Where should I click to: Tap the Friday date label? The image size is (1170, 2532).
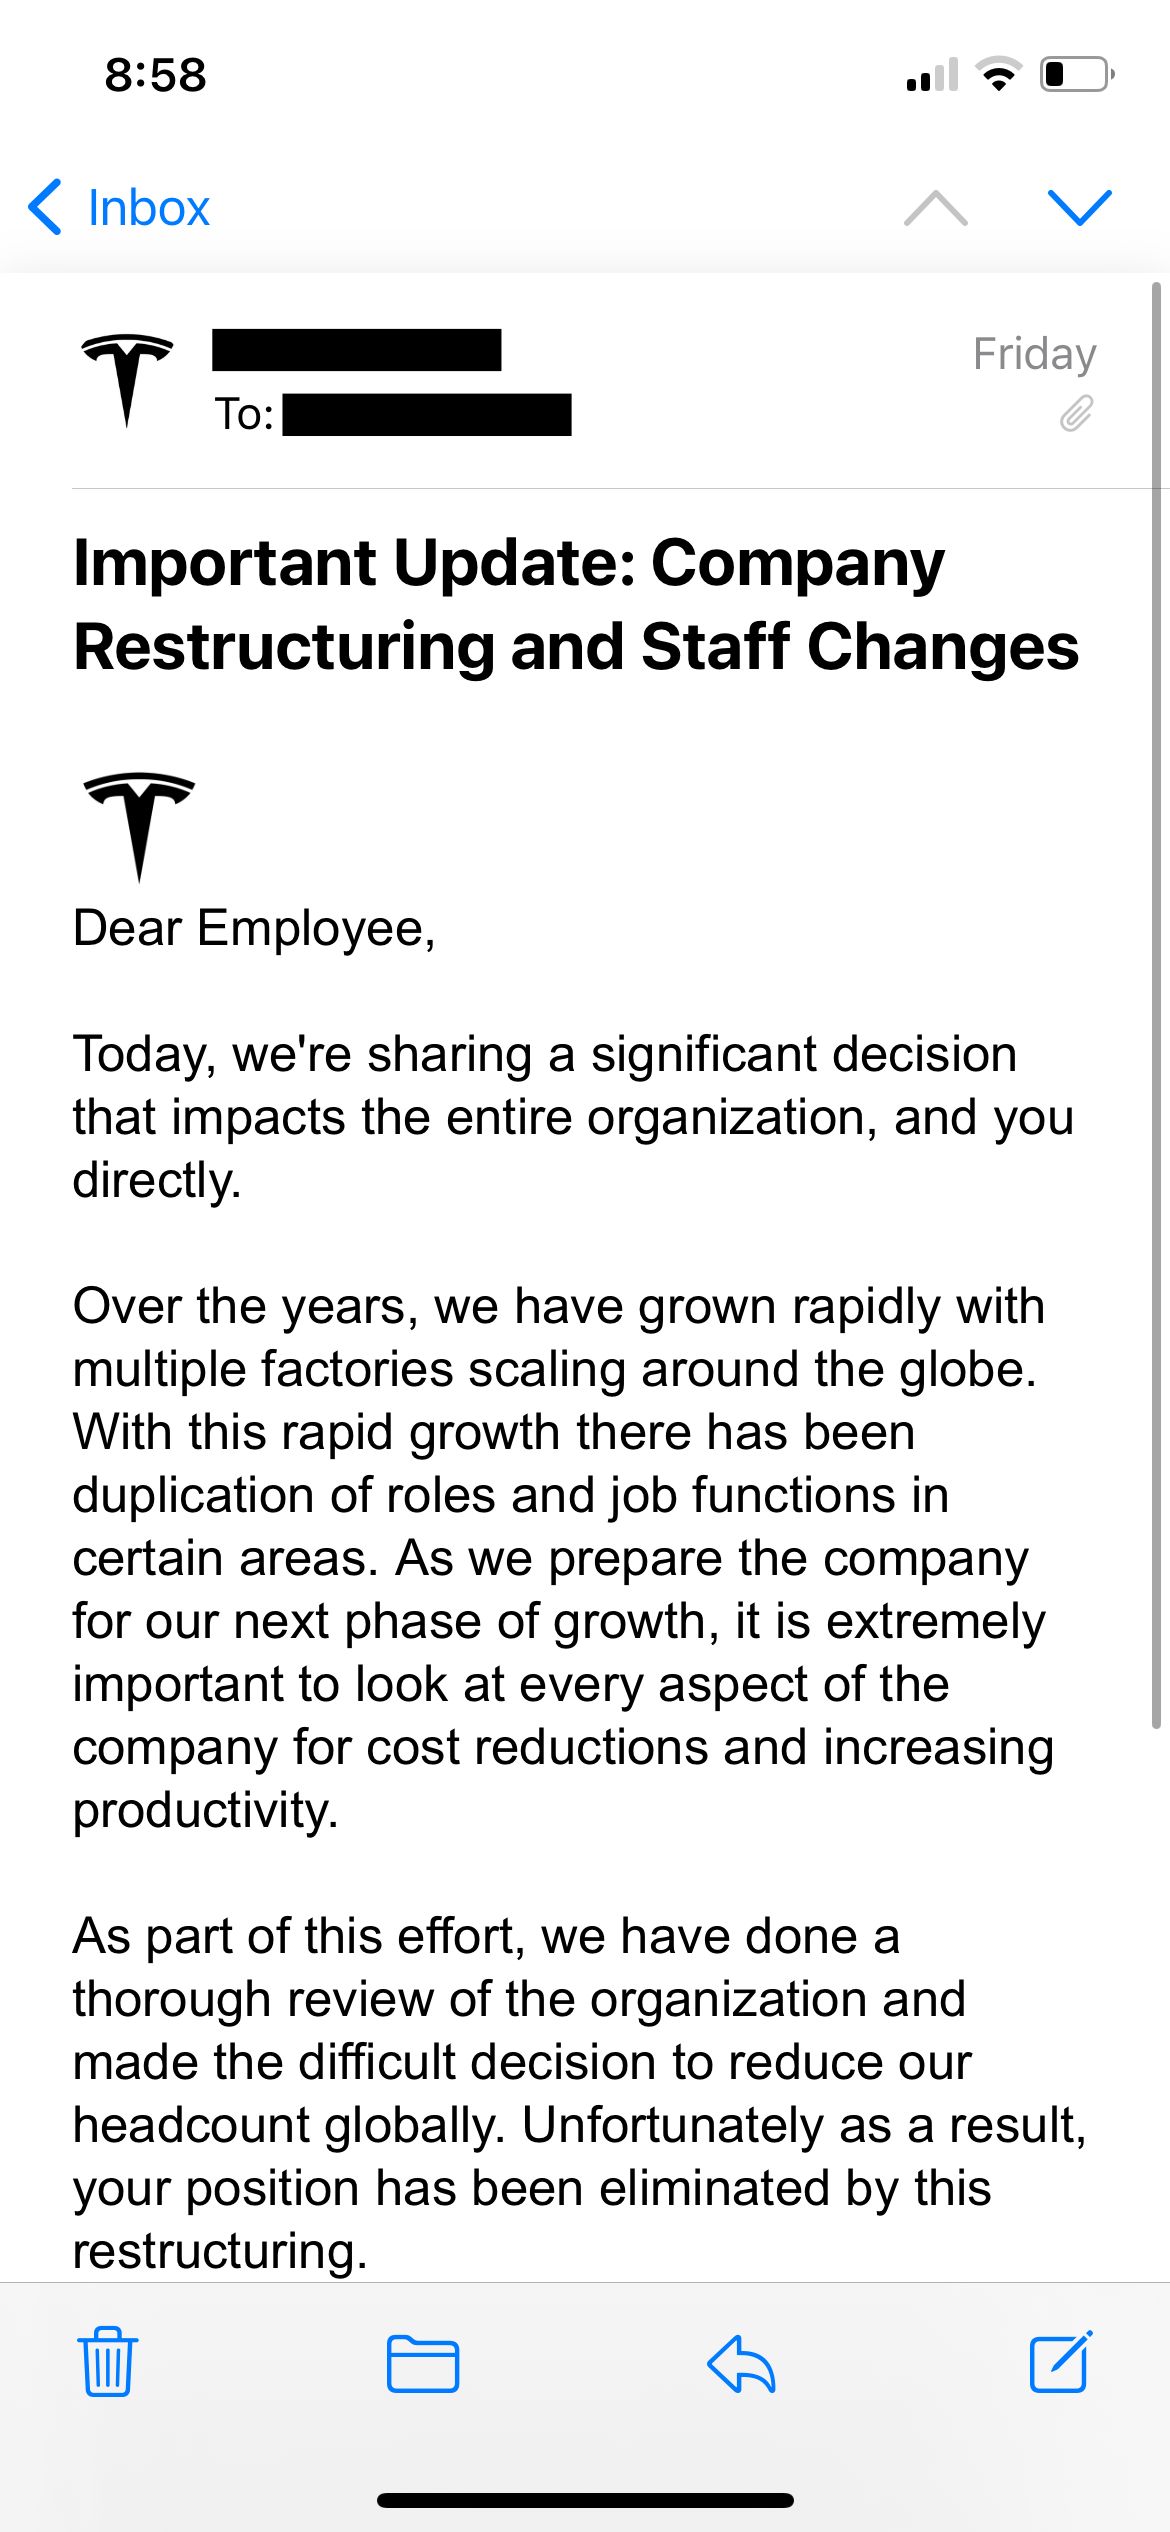[x=1034, y=354]
